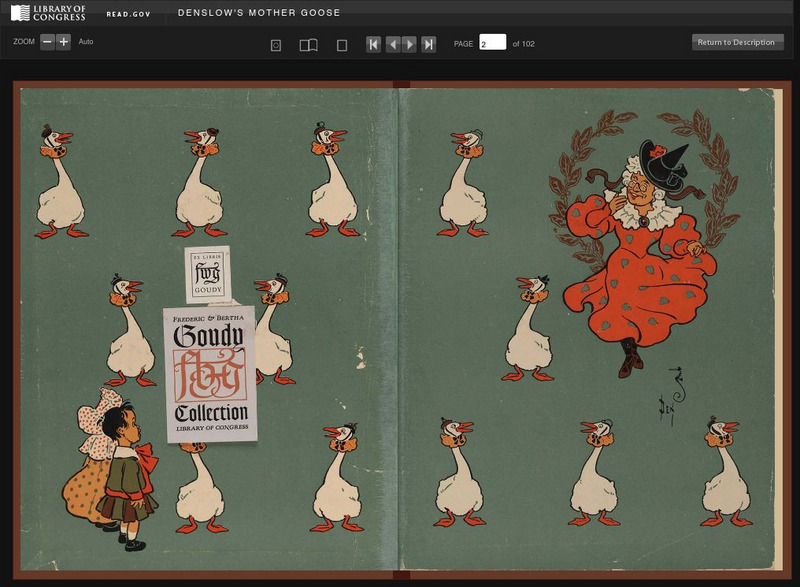Select the thumbnail view icon
The width and height of the screenshot is (800, 587).
coord(276,45)
